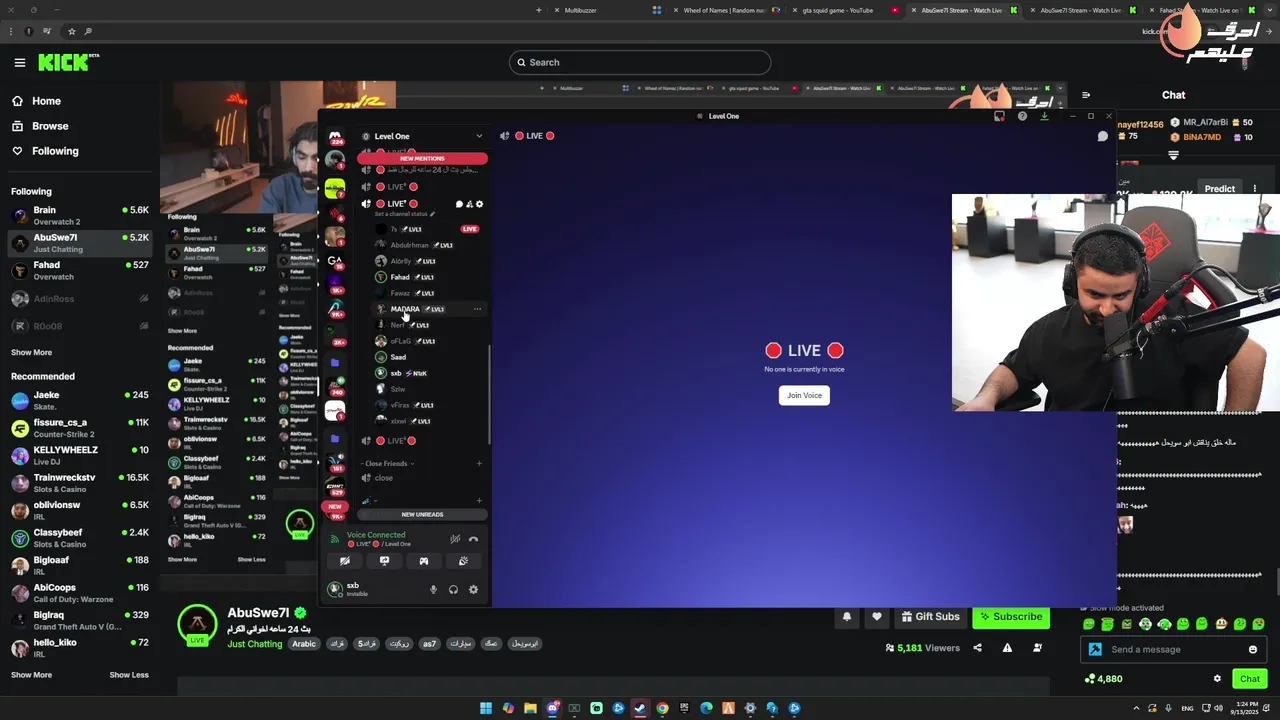Open Chrome from the taskbar
This screenshot has width=1280, height=720.
coord(662,708)
